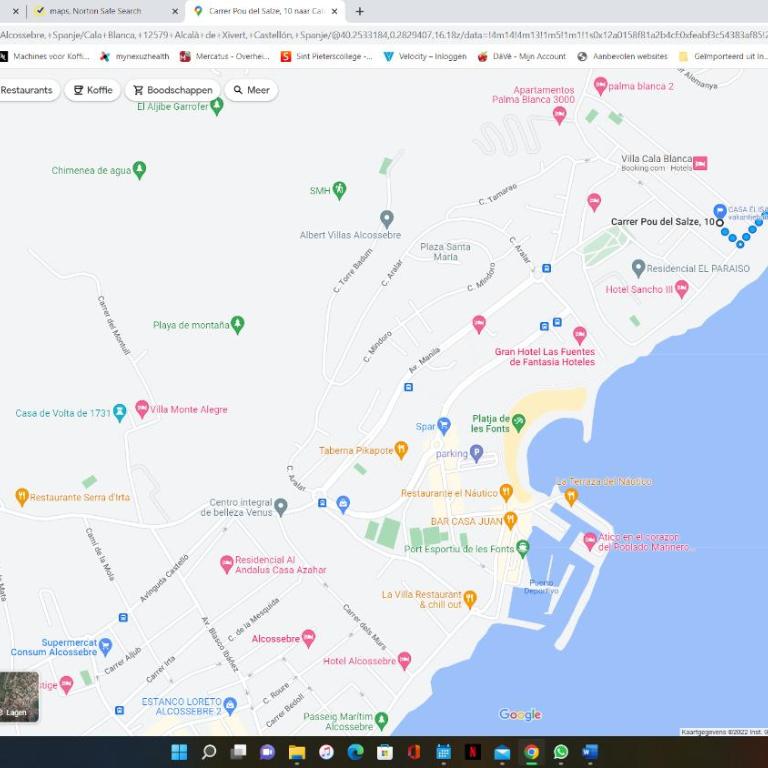The image size is (768, 768).
Task: Filter map by Boodschappen
Action: (173, 90)
